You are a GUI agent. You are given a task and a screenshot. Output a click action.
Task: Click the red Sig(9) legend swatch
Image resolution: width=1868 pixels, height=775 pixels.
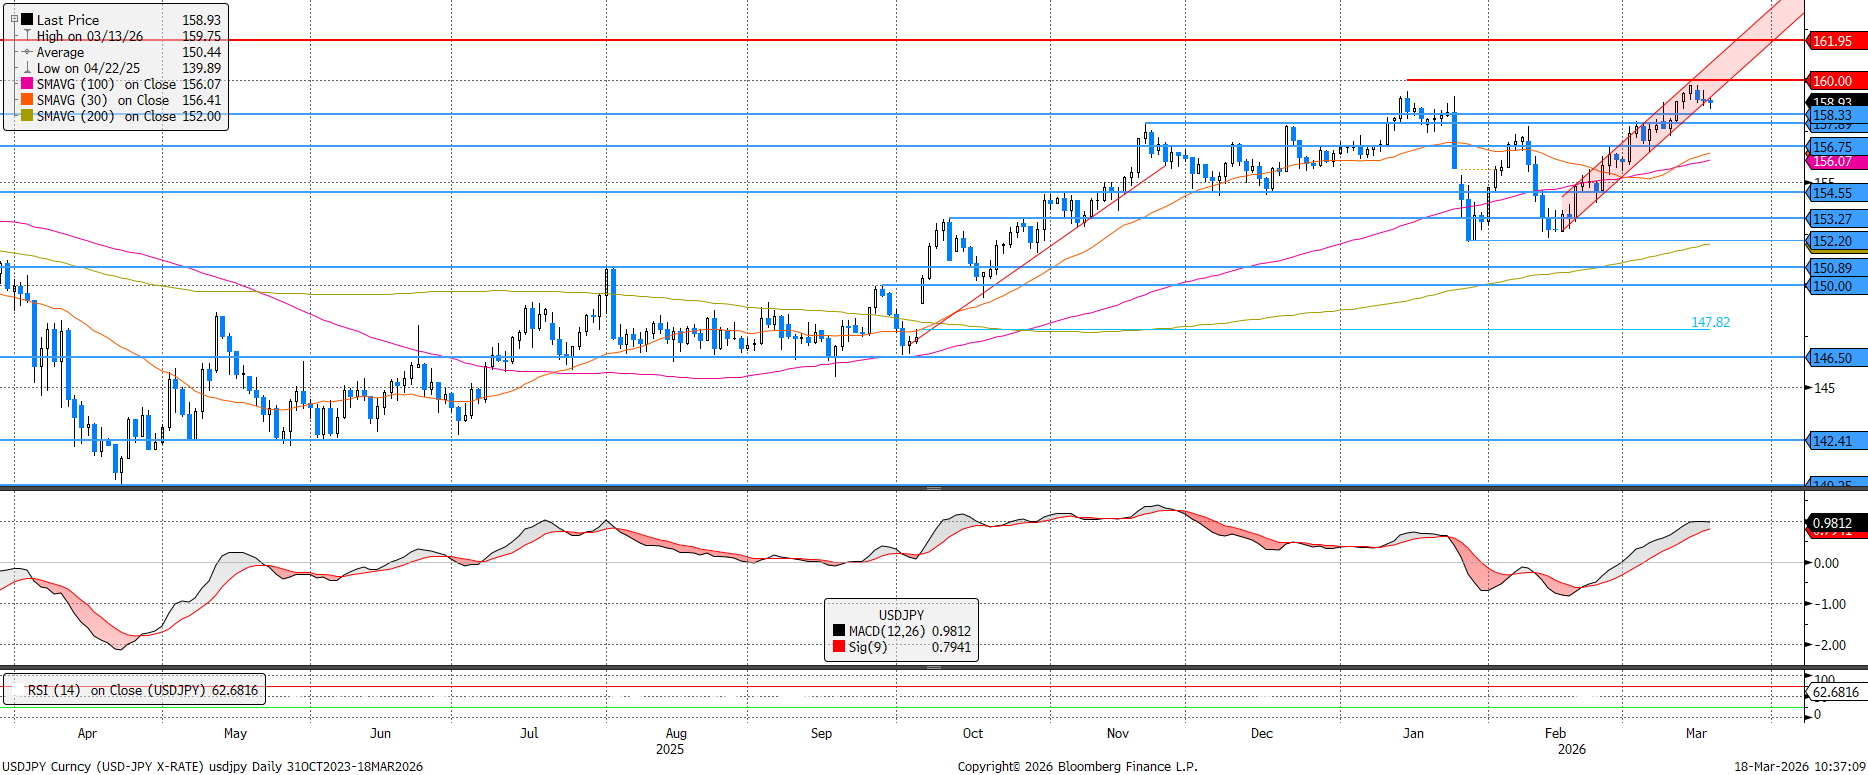(x=839, y=647)
